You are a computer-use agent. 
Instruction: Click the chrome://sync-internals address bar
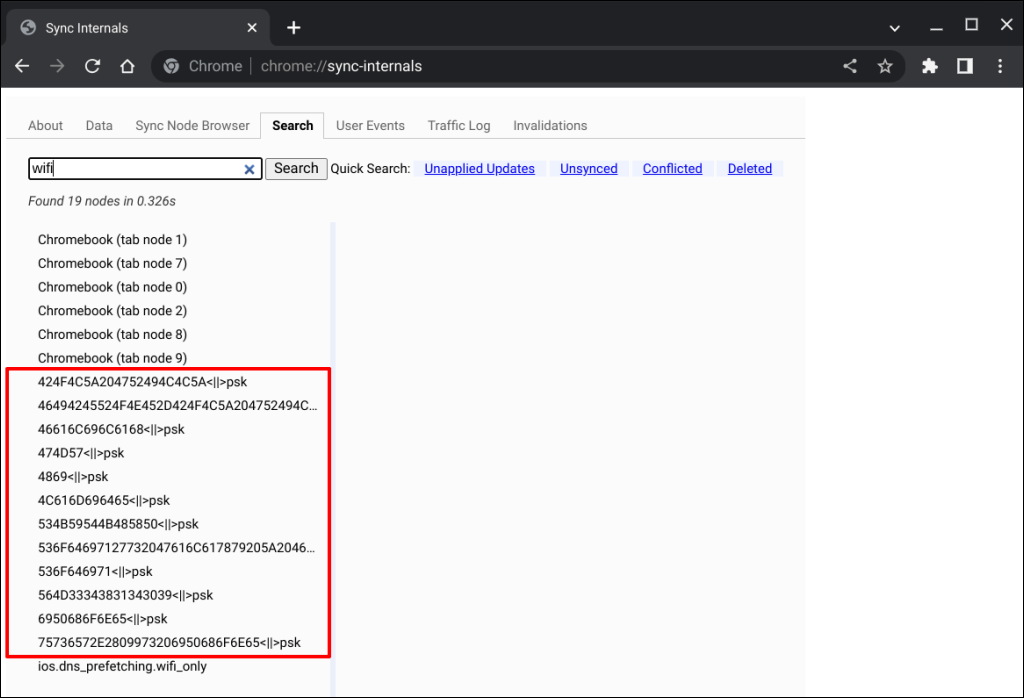pos(341,66)
